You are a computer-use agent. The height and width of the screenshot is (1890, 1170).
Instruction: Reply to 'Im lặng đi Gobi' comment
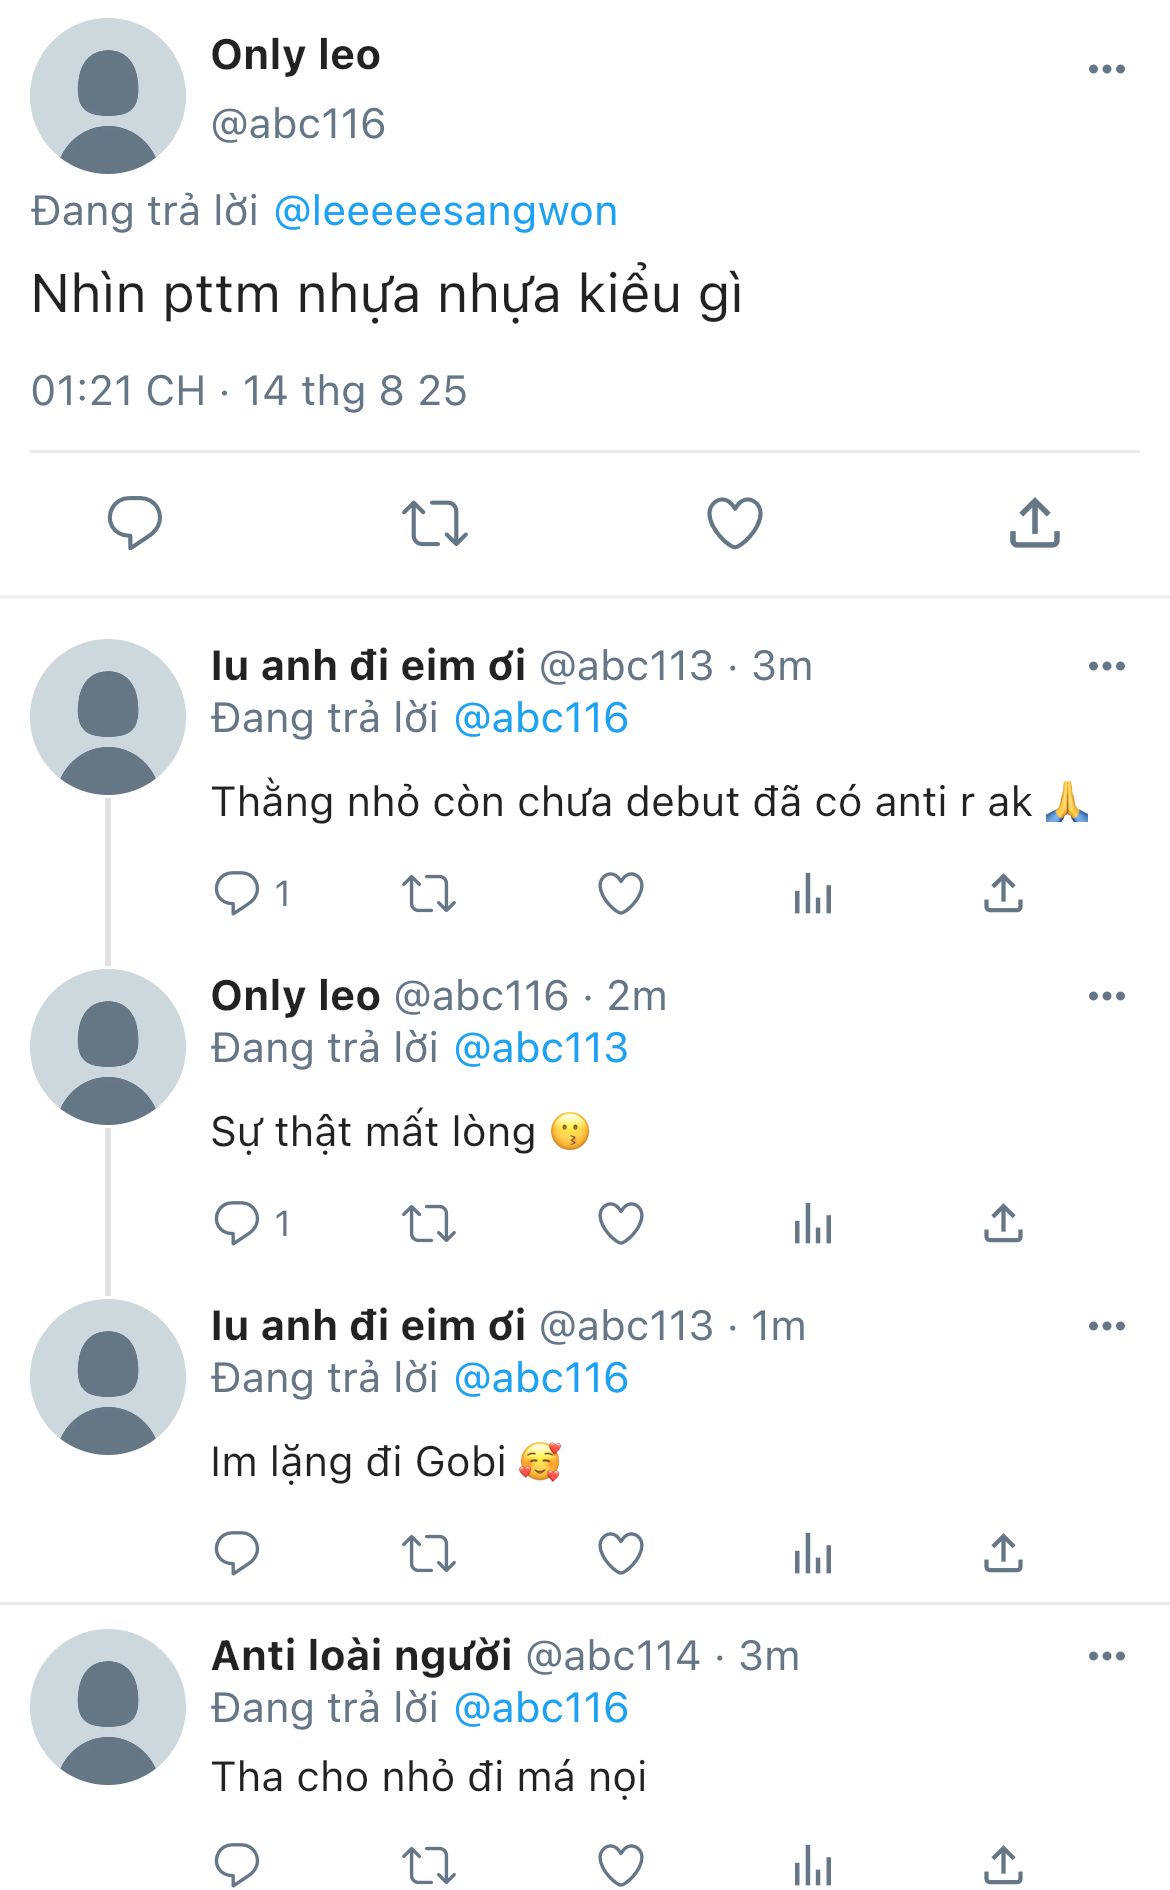(237, 1553)
